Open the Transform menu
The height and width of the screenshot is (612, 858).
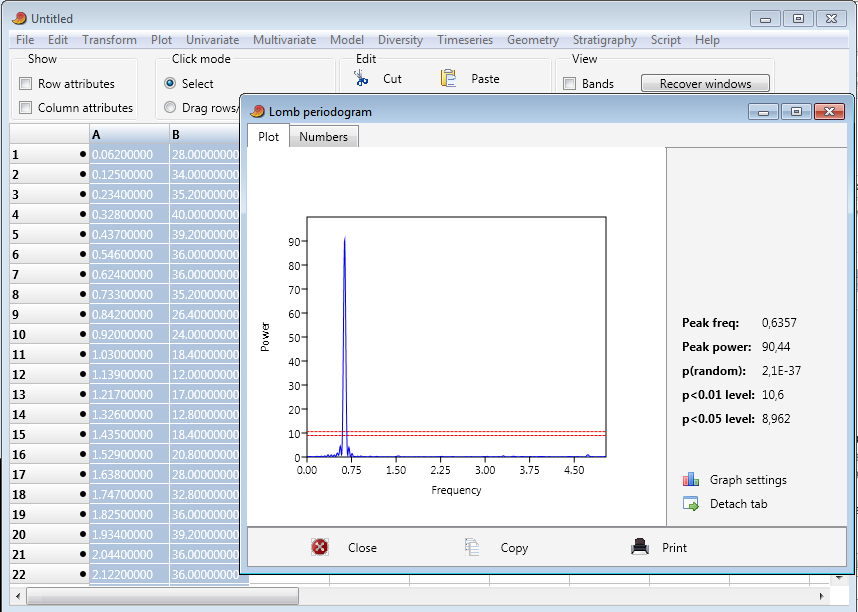[x=109, y=40]
